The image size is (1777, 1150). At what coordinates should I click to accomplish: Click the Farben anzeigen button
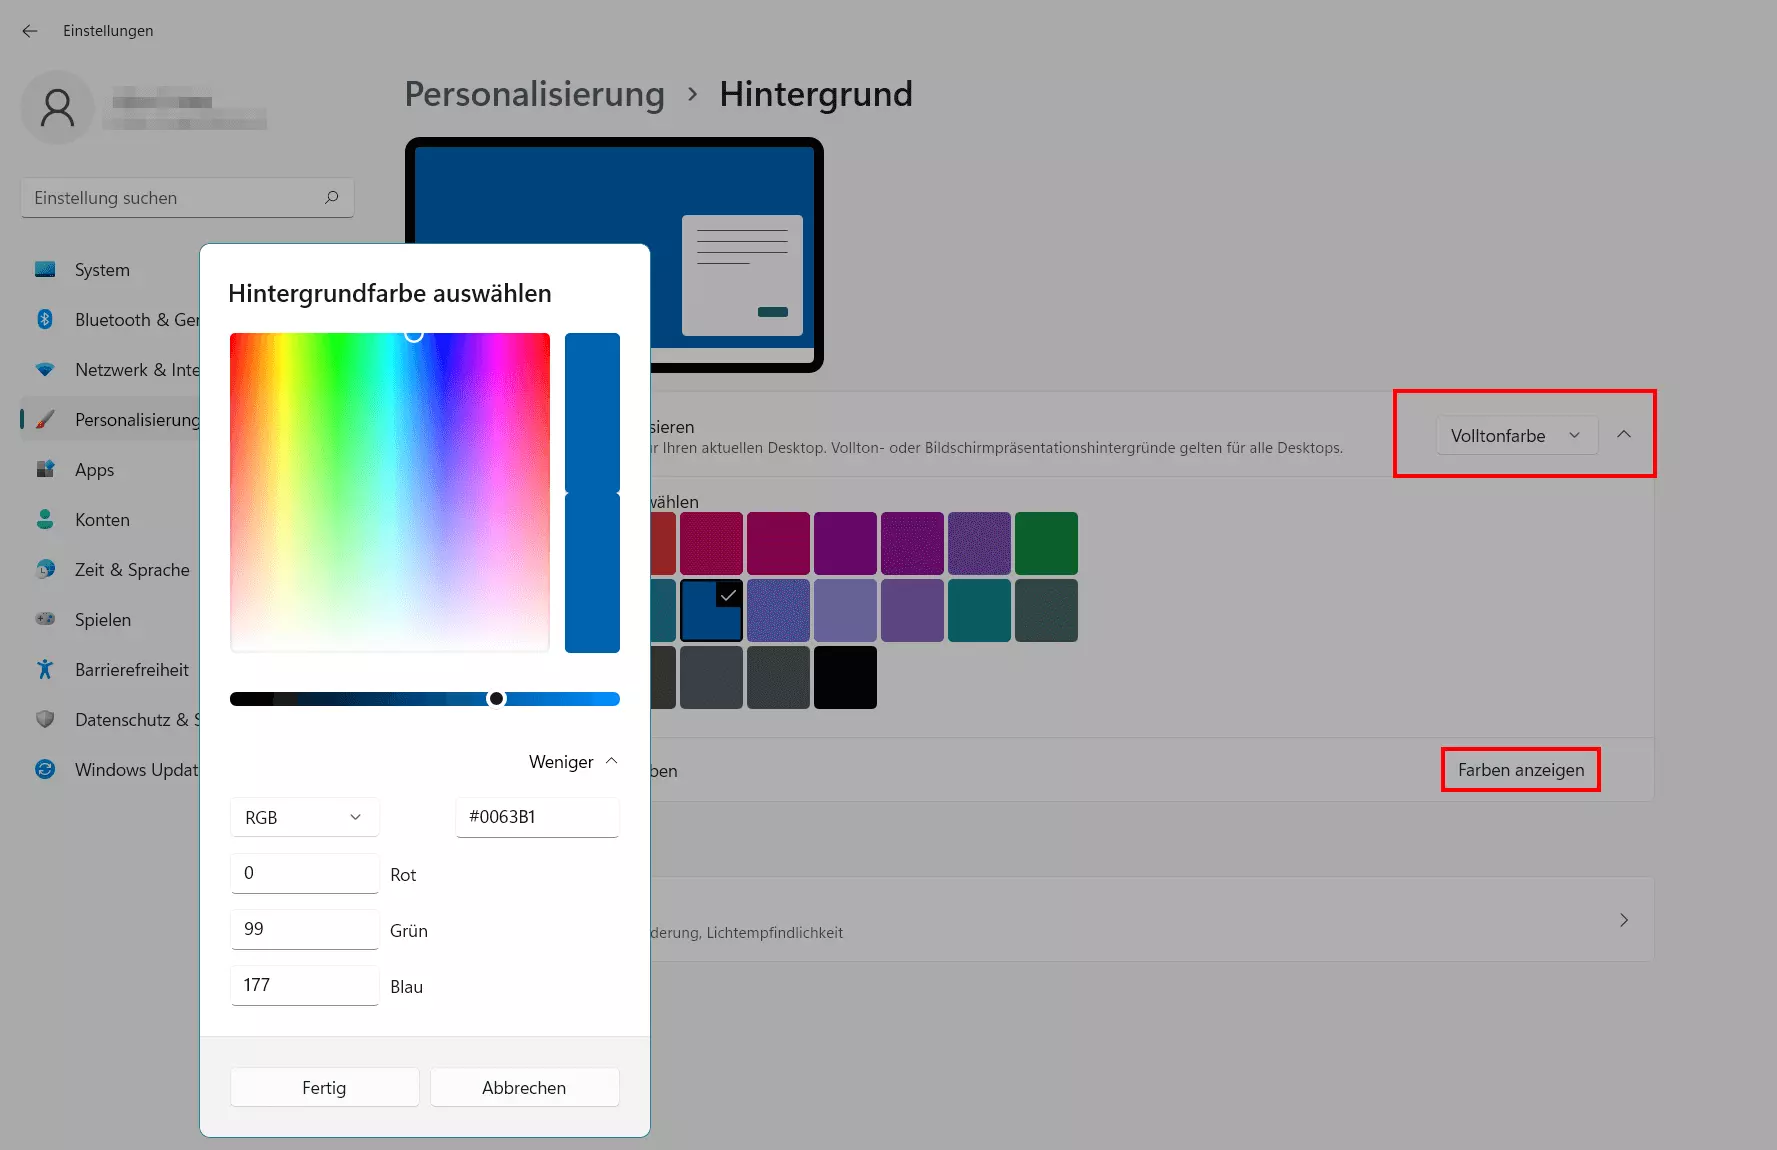pos(1521,770)
